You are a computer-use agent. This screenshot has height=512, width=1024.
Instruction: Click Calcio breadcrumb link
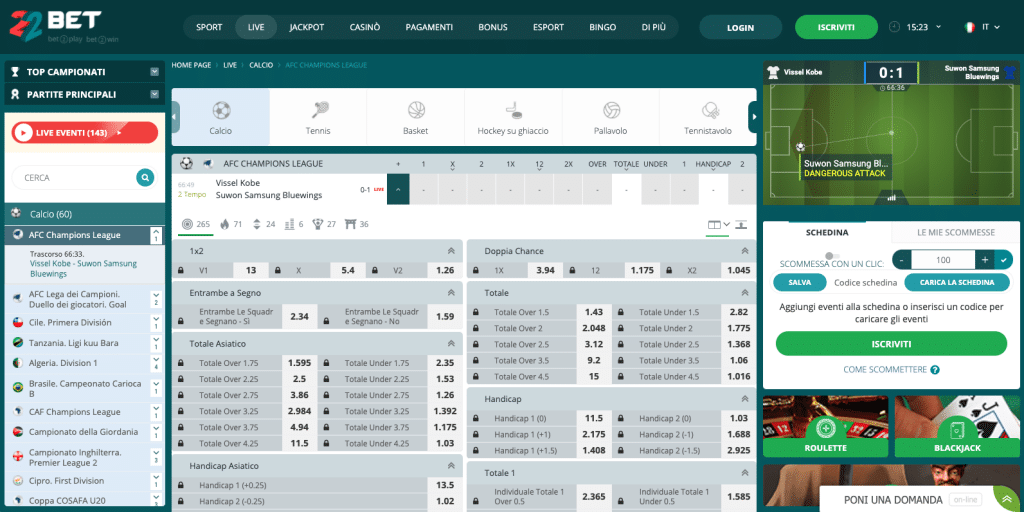coord(261,65)
